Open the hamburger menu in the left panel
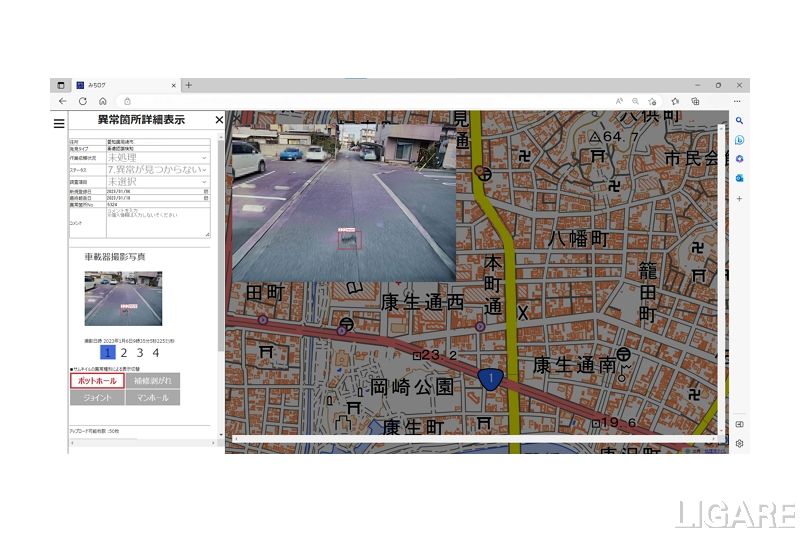 (x=59, y=123)
